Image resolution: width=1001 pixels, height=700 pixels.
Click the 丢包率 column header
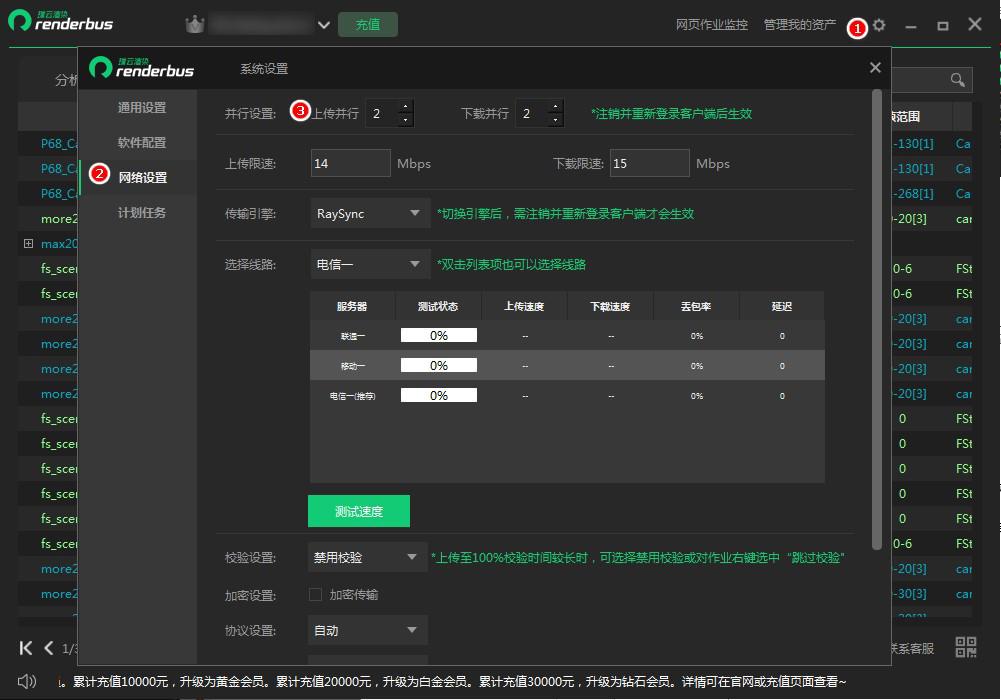(696, 306)
